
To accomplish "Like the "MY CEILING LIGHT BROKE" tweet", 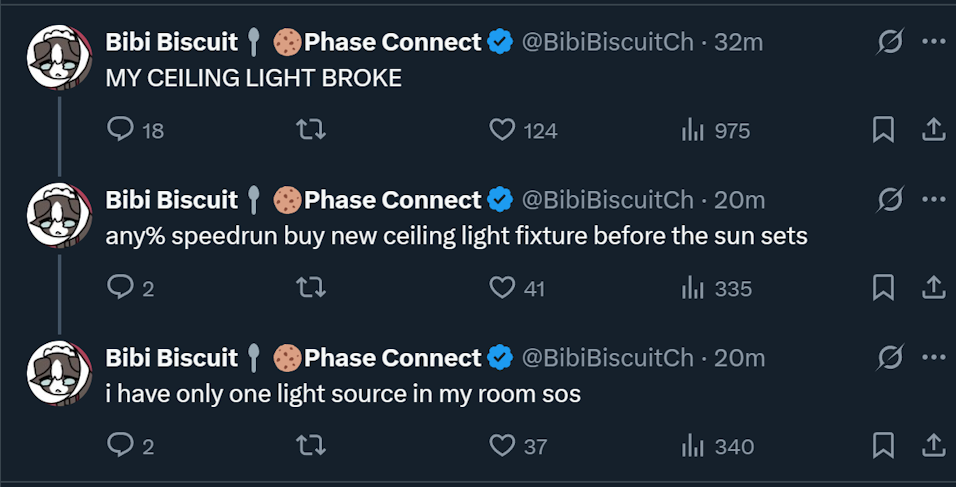I will pyautogui.click(x=503, y=130).
